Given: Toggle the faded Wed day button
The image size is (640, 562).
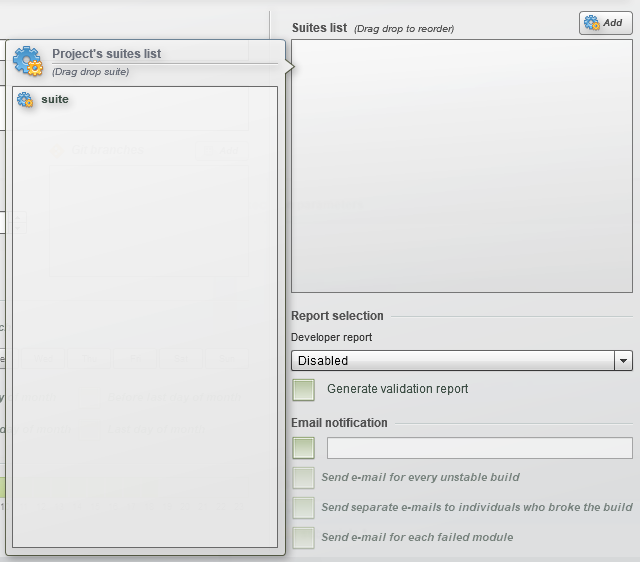Looking at the screenshot, I should [43, 359].
